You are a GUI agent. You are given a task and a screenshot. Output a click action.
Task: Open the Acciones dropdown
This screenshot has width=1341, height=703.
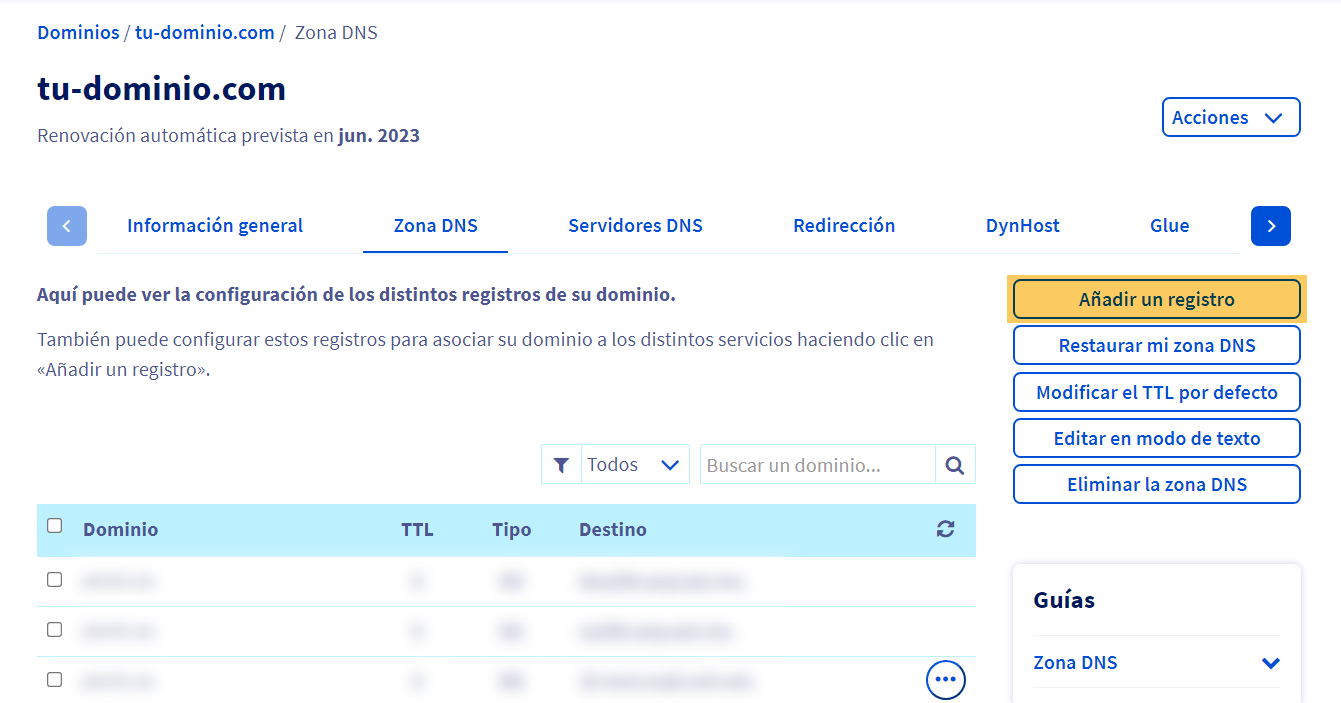(x=1231, y=117)
